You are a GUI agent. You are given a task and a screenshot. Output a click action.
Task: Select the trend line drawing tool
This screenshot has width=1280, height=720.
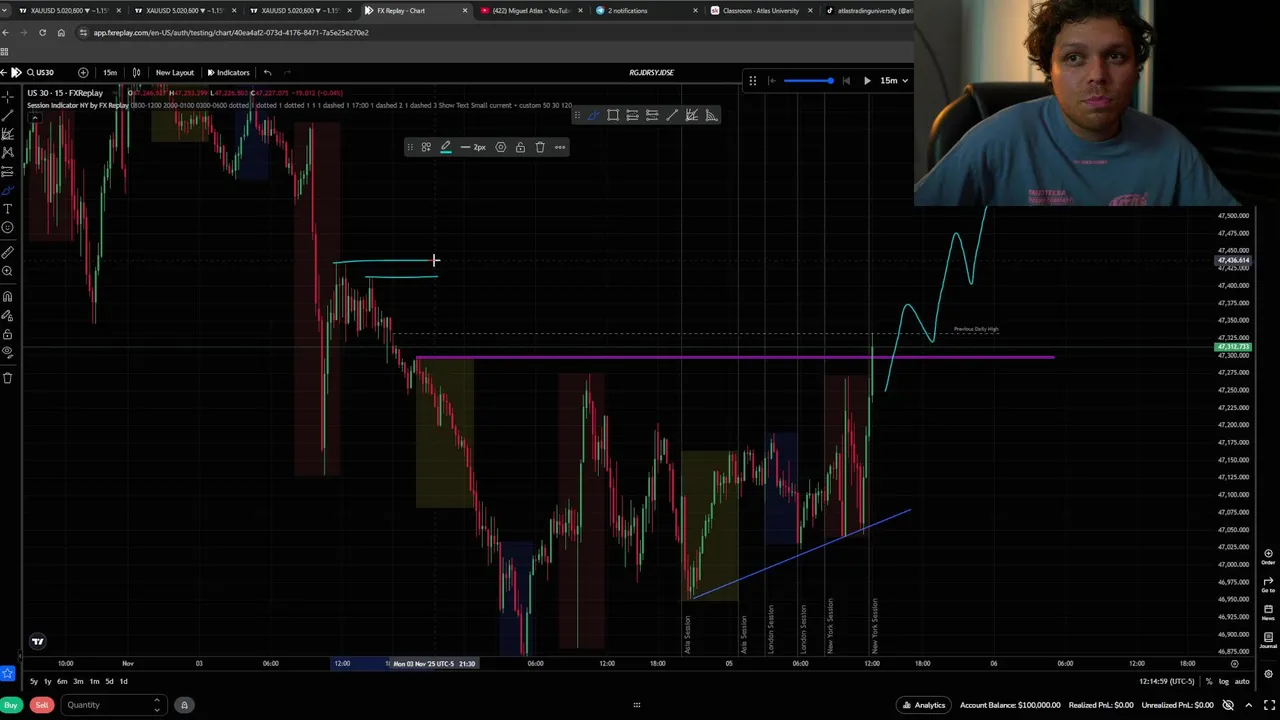[7, 115]
